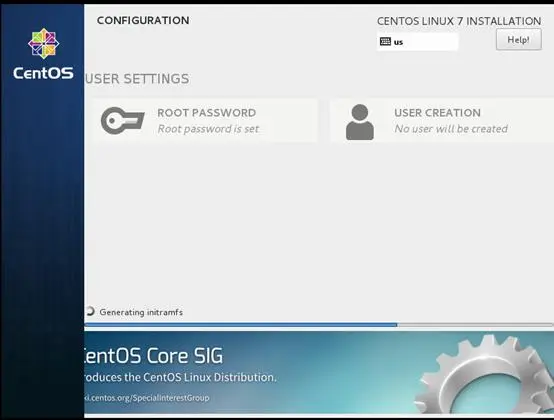The image size is (554, 420).
Task: Click the SpecialInterestGroup wiki link
Action: (x=147, y=398)
